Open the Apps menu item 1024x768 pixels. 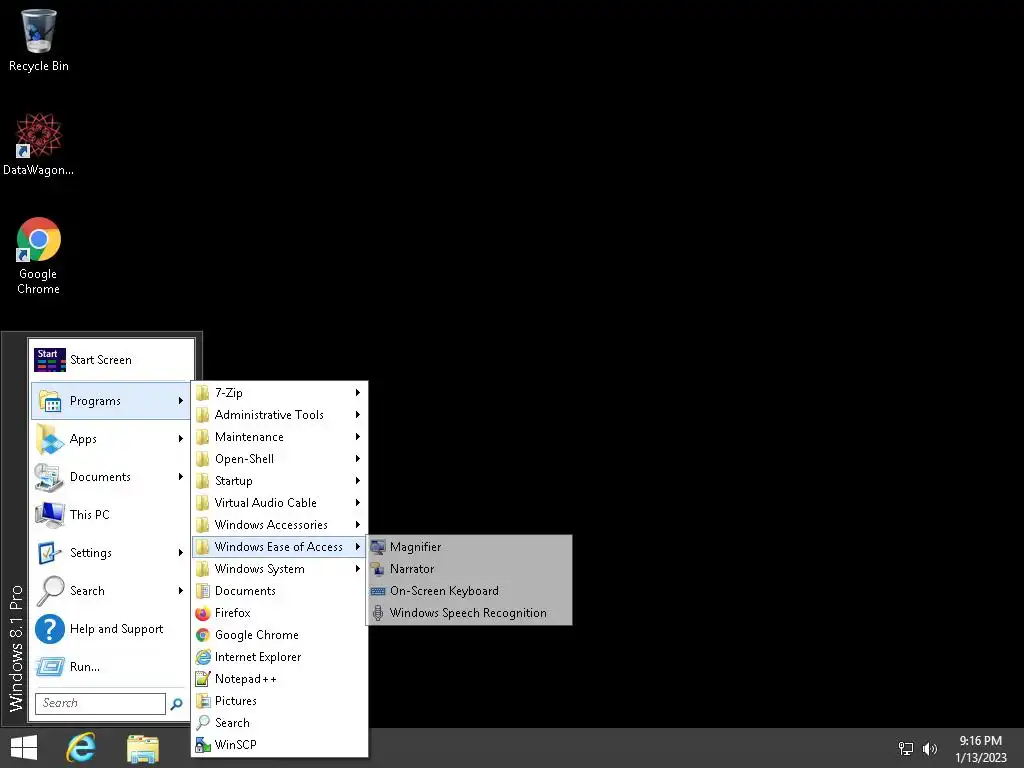tap(110, 439)
